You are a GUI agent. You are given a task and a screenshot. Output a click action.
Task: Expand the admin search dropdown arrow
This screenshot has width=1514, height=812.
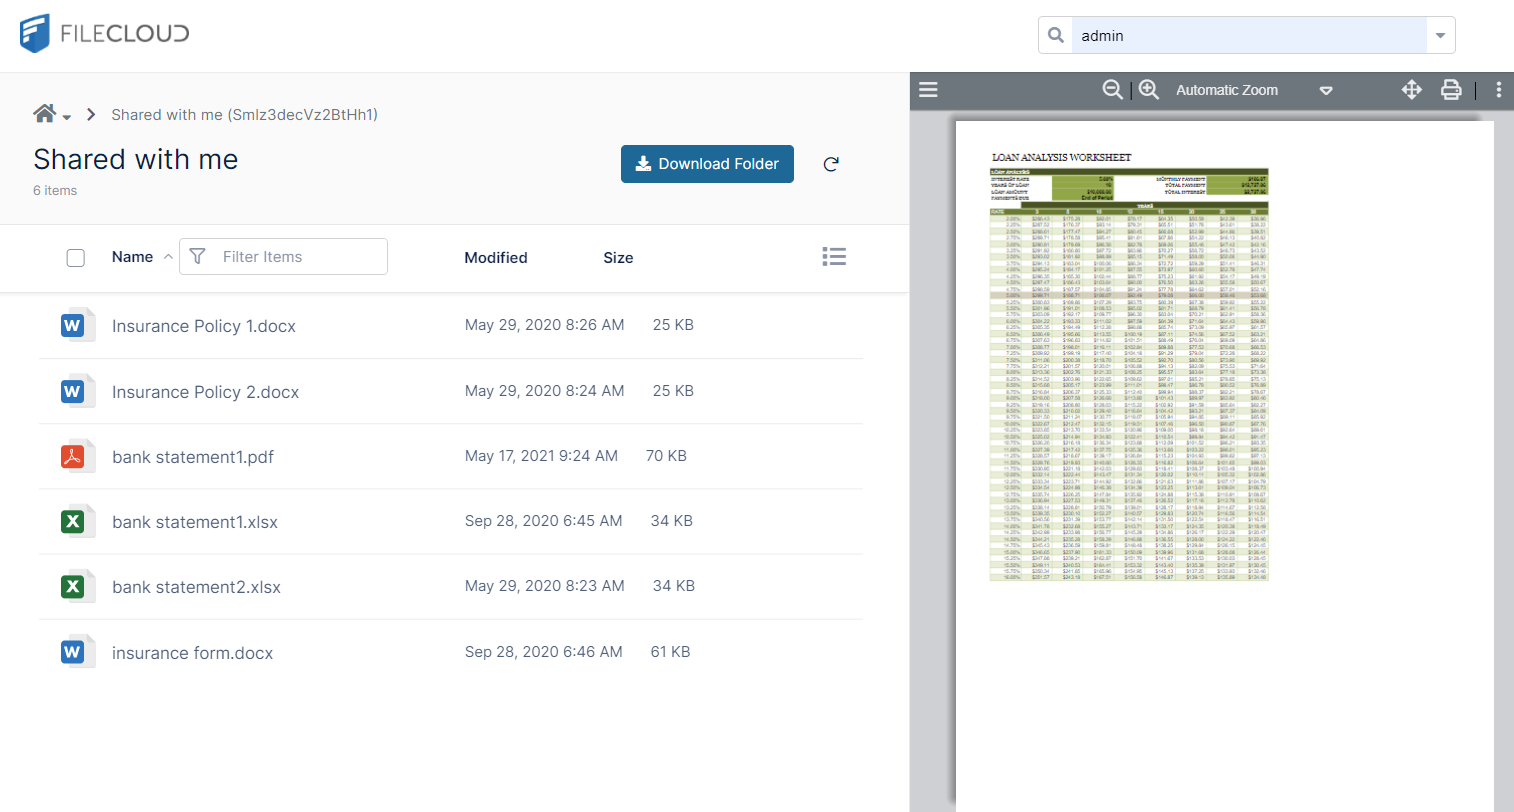click(x=1440, y=36)
